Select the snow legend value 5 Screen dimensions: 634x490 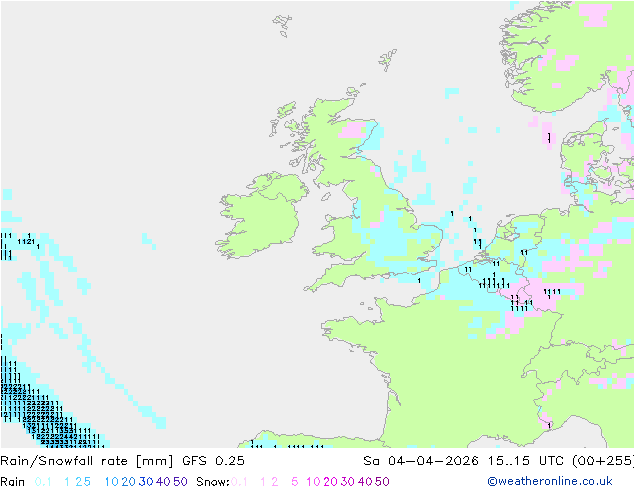[x=295, y=482]
